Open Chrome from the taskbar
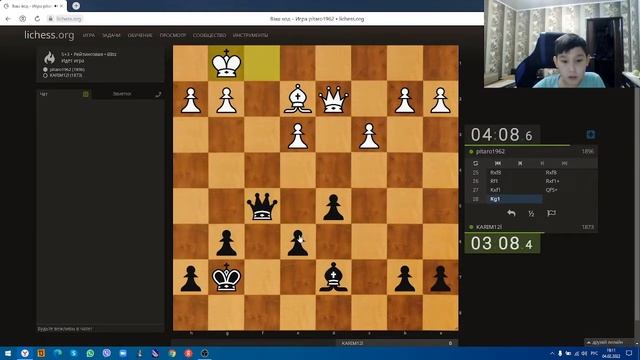 [x=172, y=353]
